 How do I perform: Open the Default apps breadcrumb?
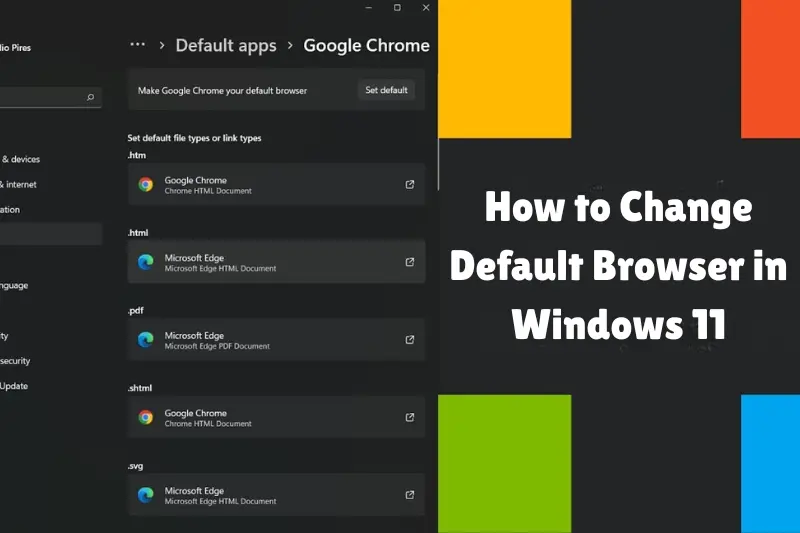pos(226,46)
